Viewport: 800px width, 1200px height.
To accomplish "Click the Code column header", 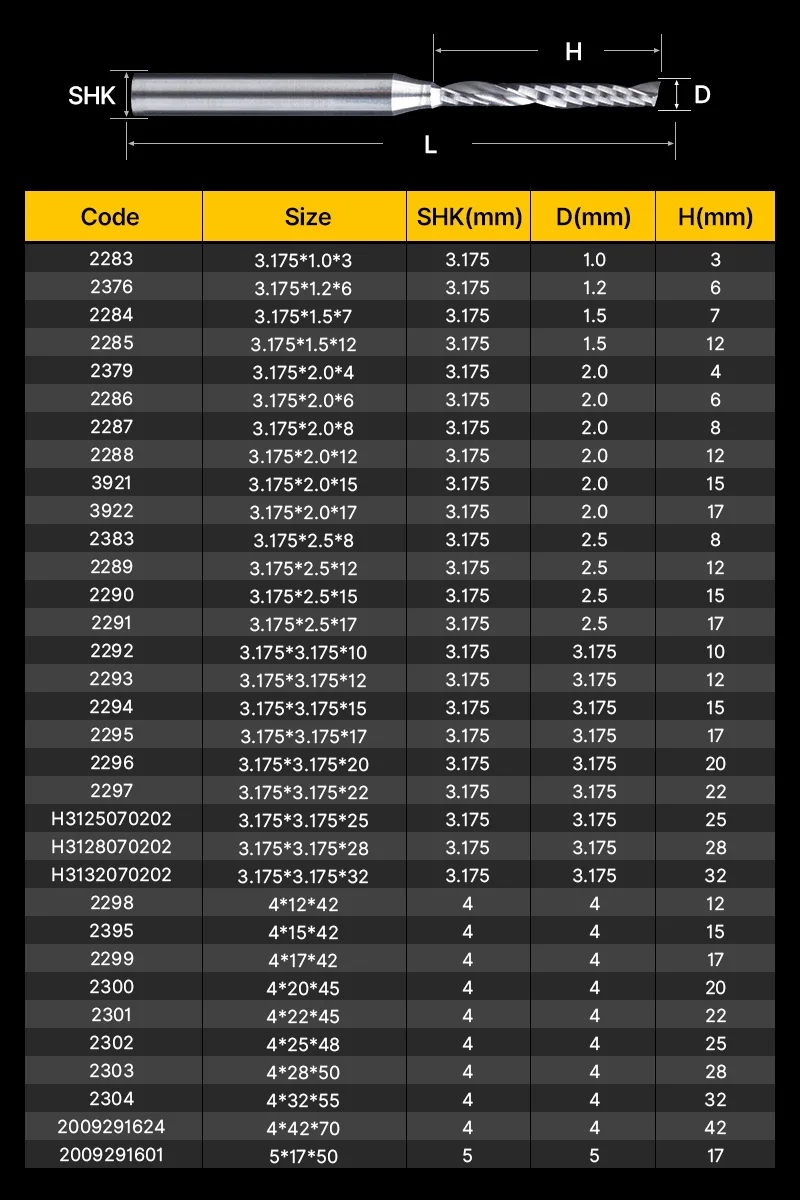I will (110, 217).
